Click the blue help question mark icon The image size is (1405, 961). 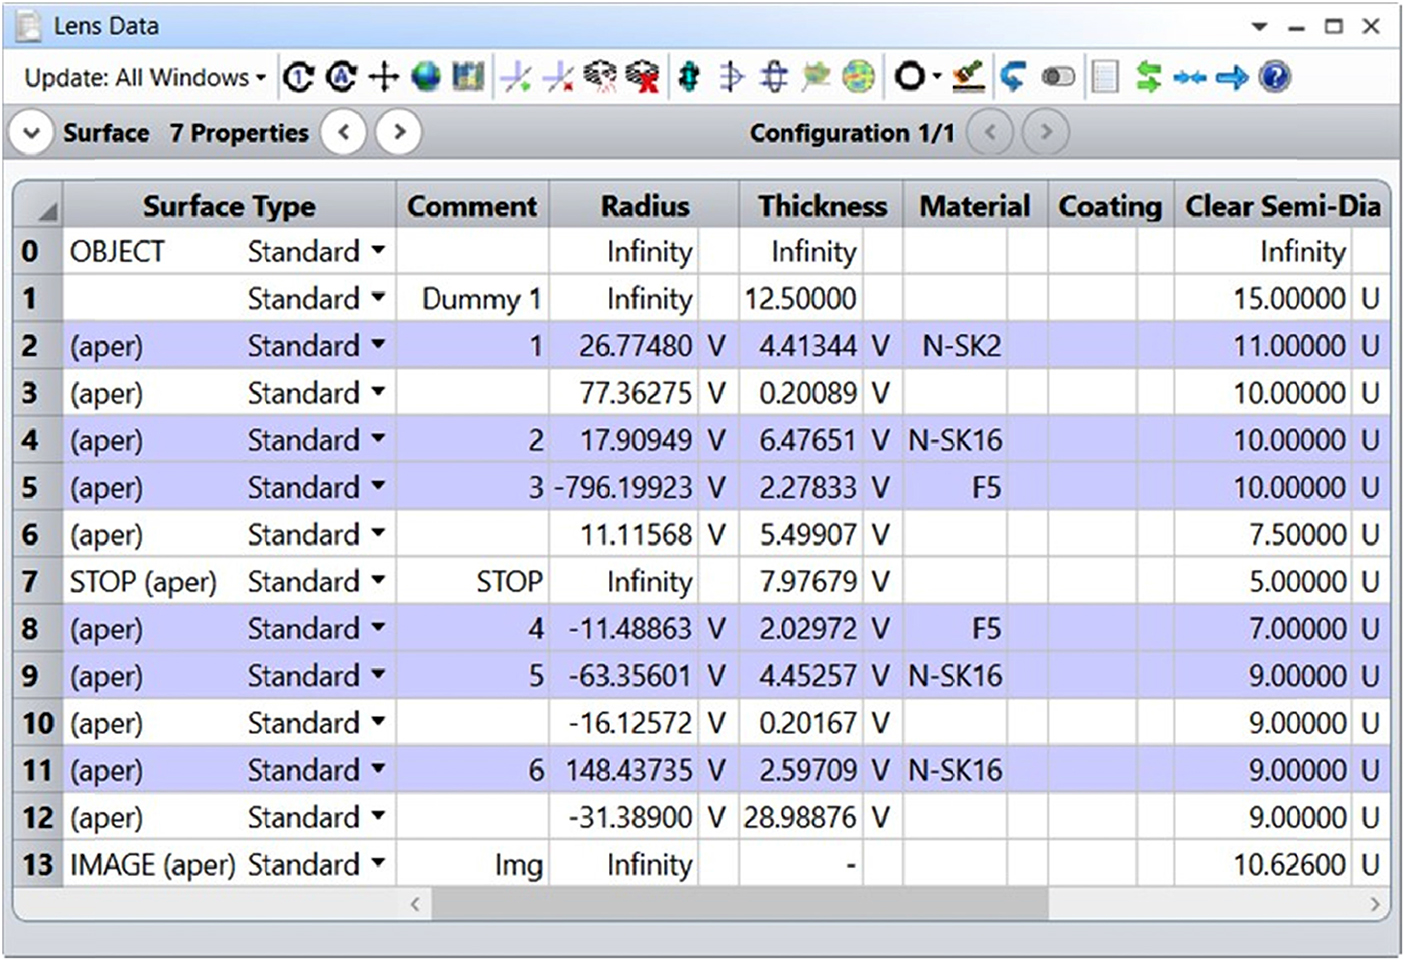(x=1274, y=77)
